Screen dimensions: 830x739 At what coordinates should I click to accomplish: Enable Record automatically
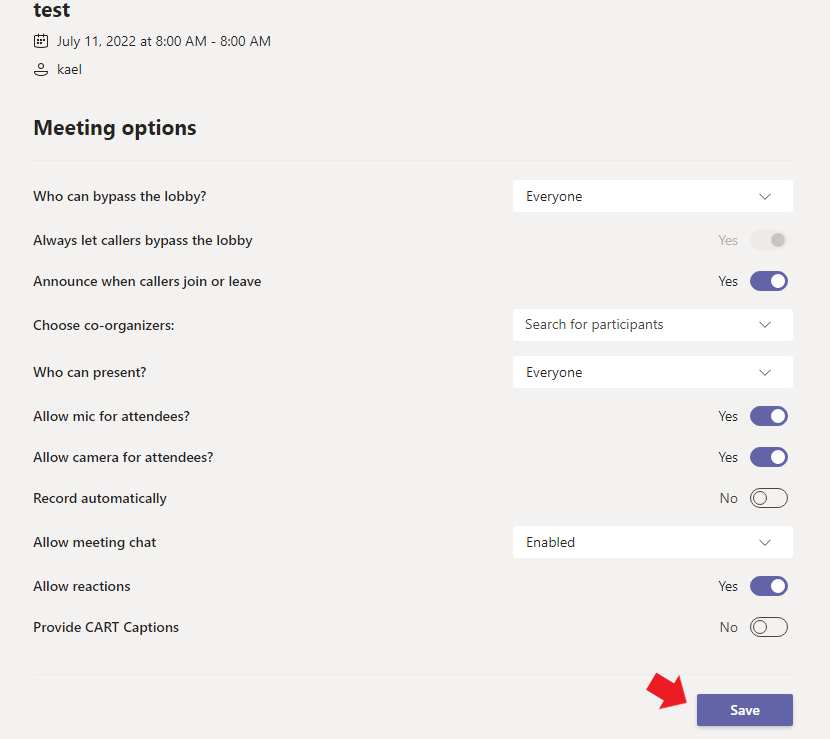(x=768, y=497)
